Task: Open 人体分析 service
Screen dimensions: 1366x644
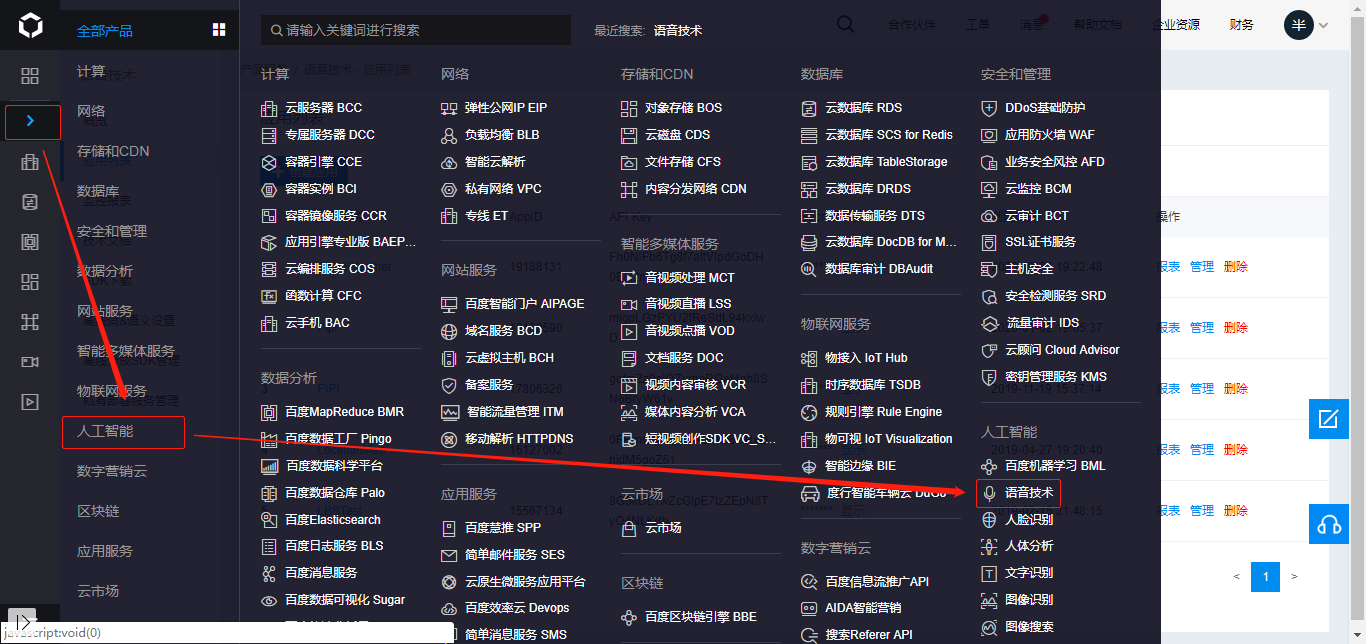Action: pos(1017,546)
